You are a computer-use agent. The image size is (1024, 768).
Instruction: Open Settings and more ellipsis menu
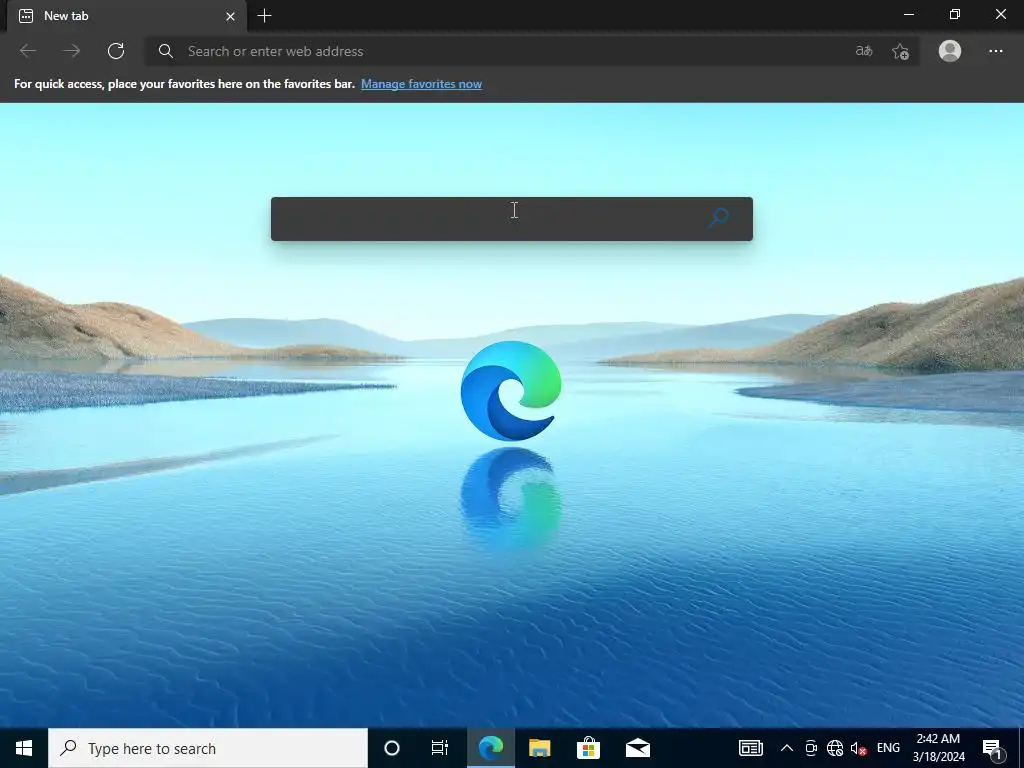[995, 51]
